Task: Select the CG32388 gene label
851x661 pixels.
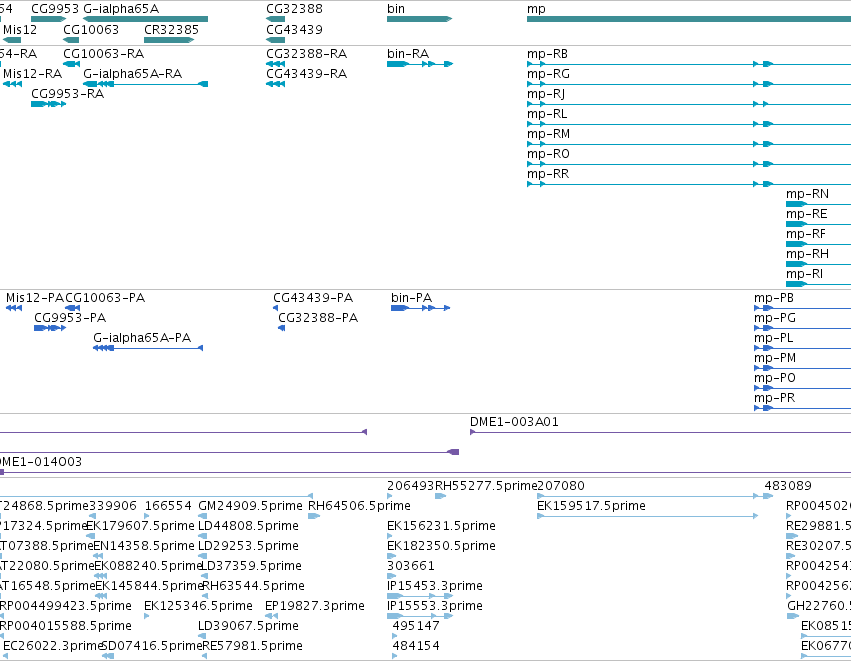Action: [294, 9]
